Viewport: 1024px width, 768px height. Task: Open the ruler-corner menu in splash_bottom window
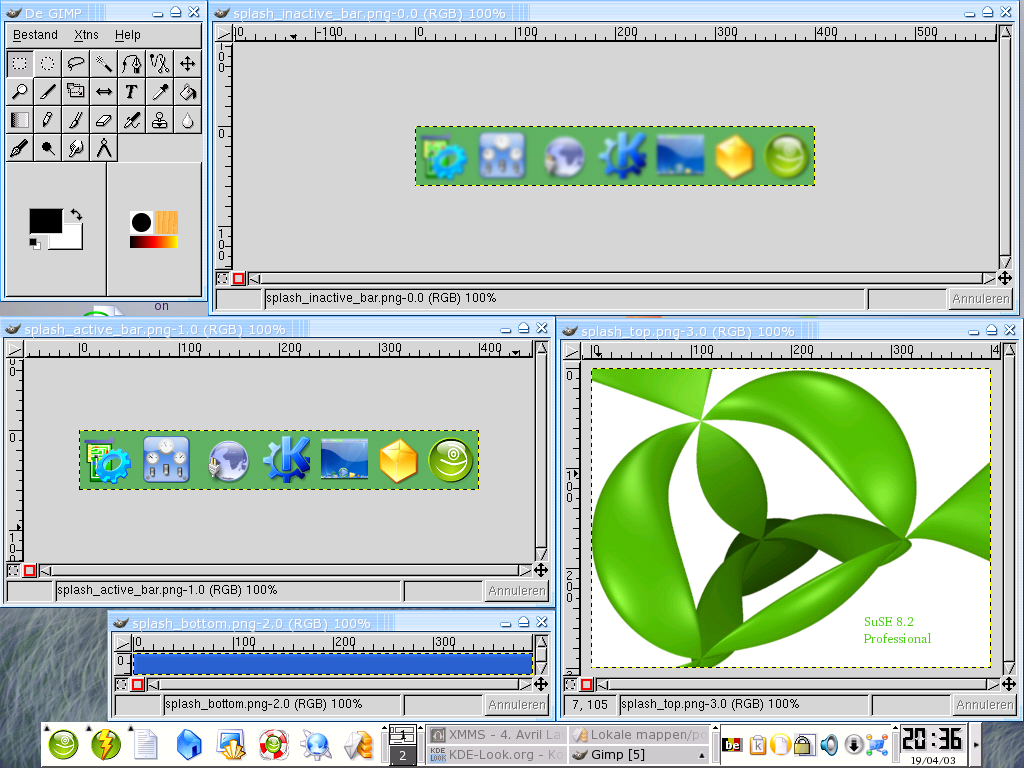123,643
